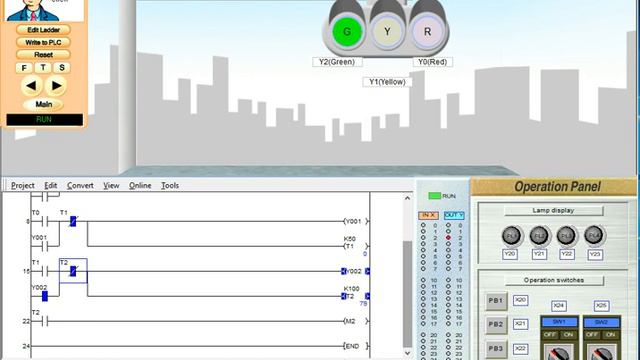Image resolution: width=640 pixels, height=360 pixels.
Task: Toggle the SW2 rotary switch
Action: point(602,353)
